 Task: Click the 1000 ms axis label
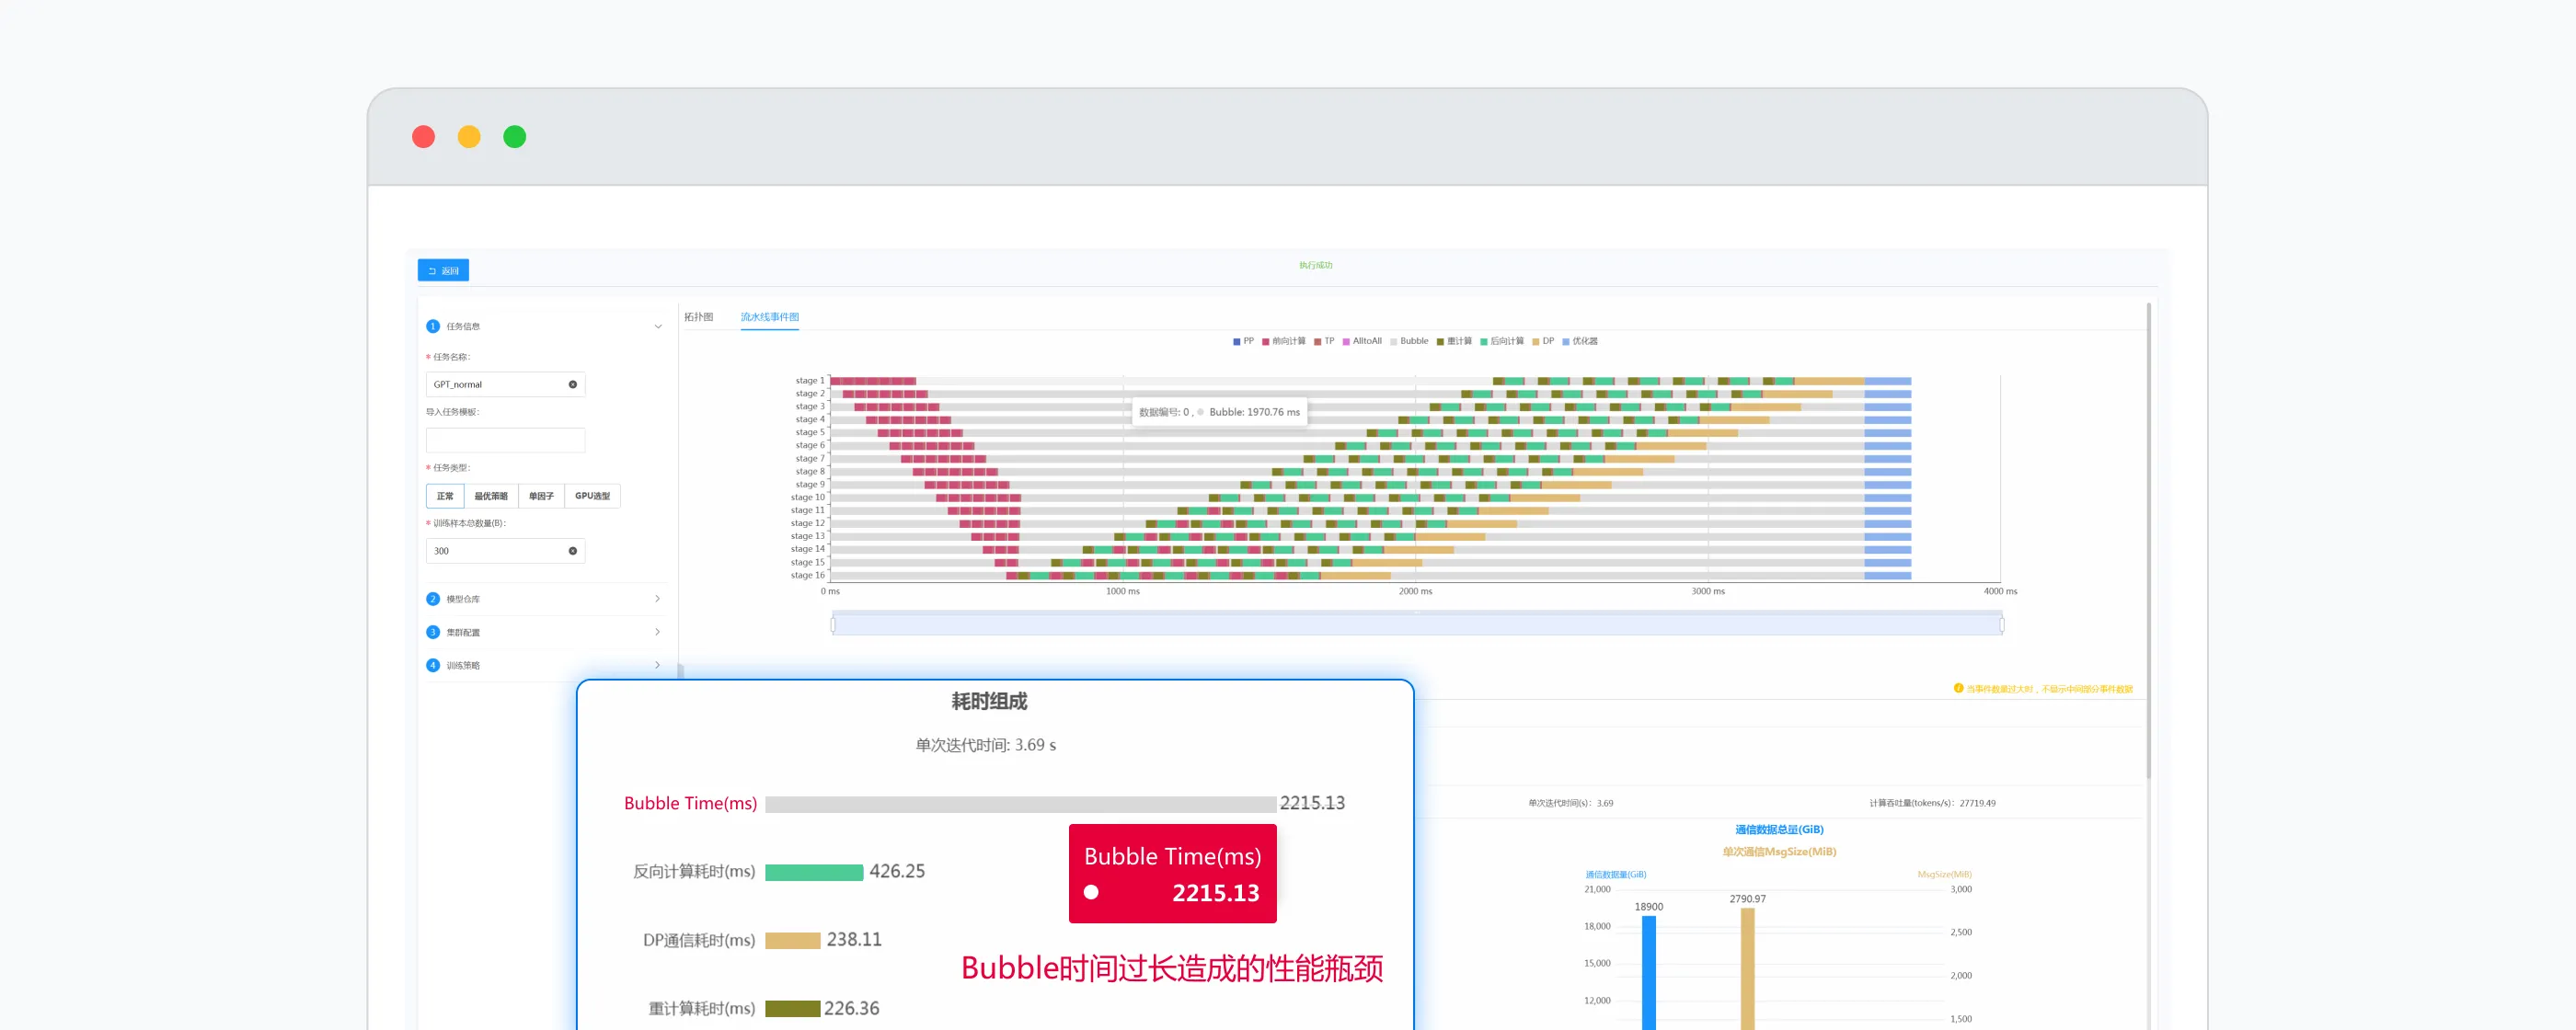point(1122,591)
